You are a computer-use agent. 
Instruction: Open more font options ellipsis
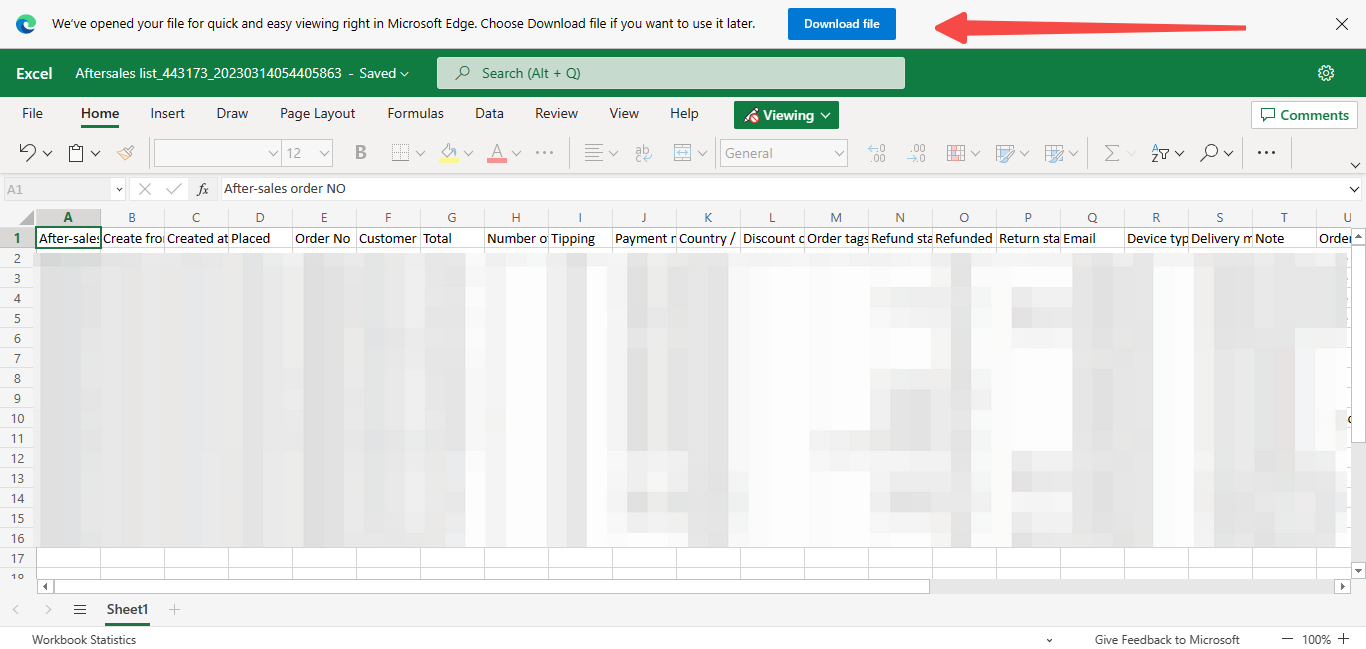pyautogui.click(x=545, y=153)
